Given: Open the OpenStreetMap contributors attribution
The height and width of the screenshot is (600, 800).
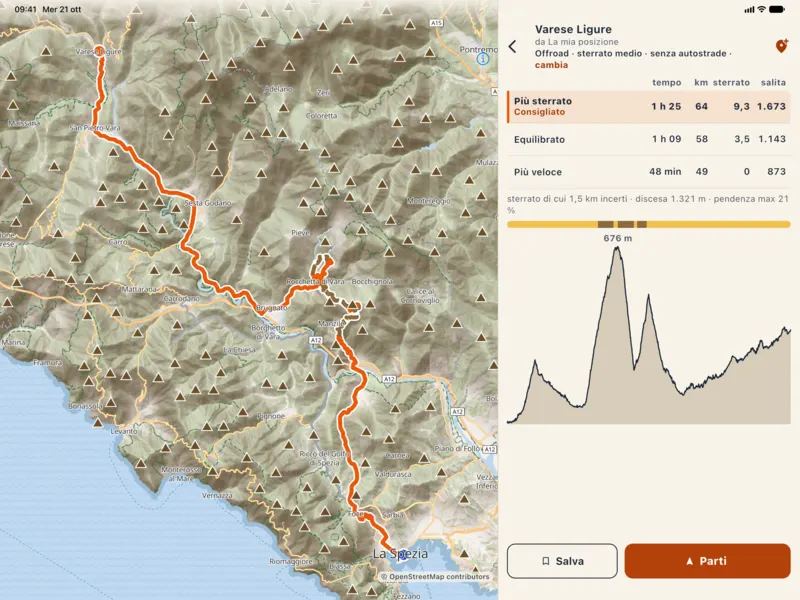Looking at the screenshot, I should pyautogui.click(x=435, y=577).
